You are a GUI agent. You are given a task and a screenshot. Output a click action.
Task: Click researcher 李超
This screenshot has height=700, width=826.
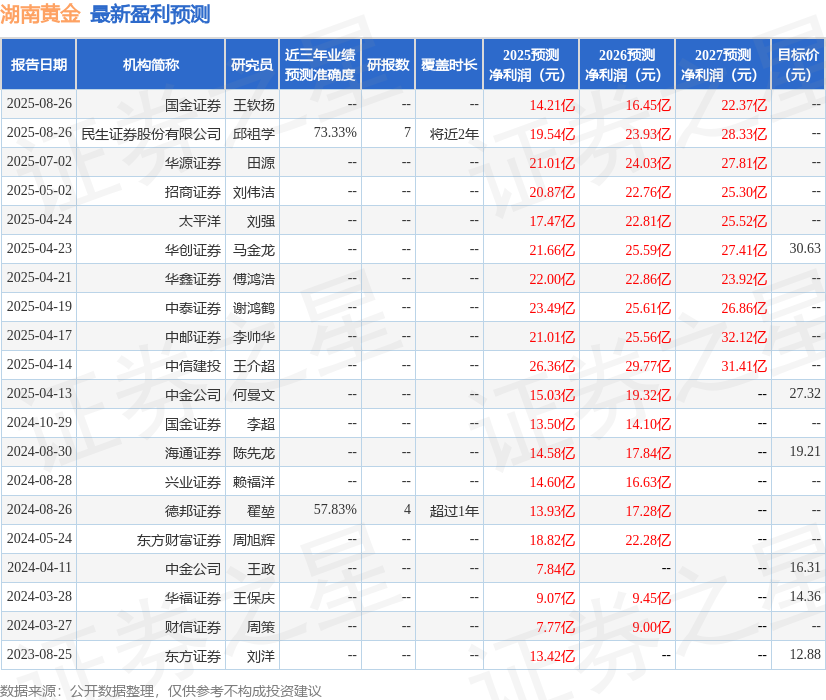click(261, 423)
